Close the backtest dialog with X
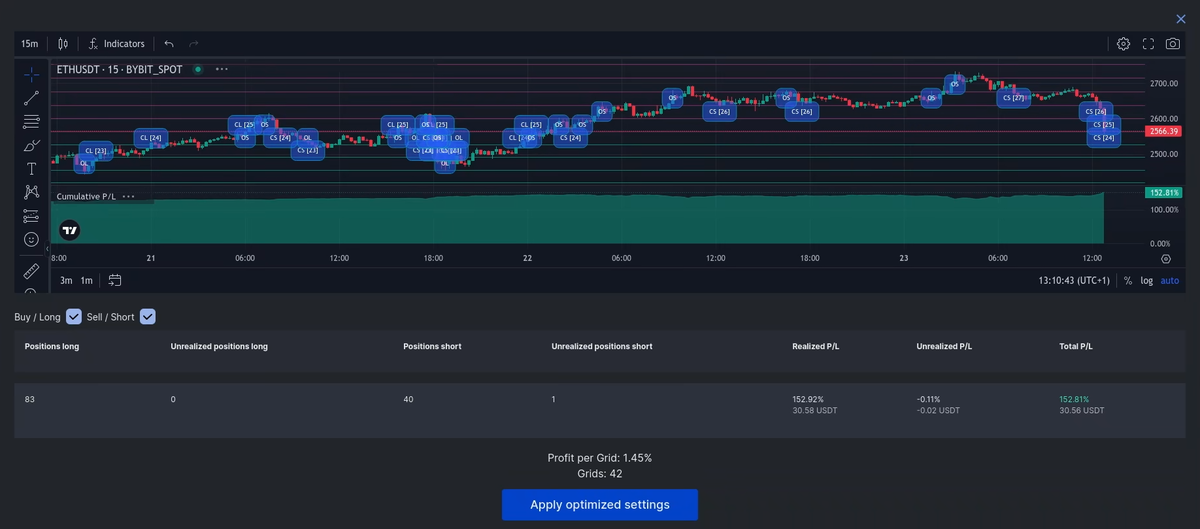Screen dimensions: 1200x529 pyautogui.click(x=1181, y=18)
